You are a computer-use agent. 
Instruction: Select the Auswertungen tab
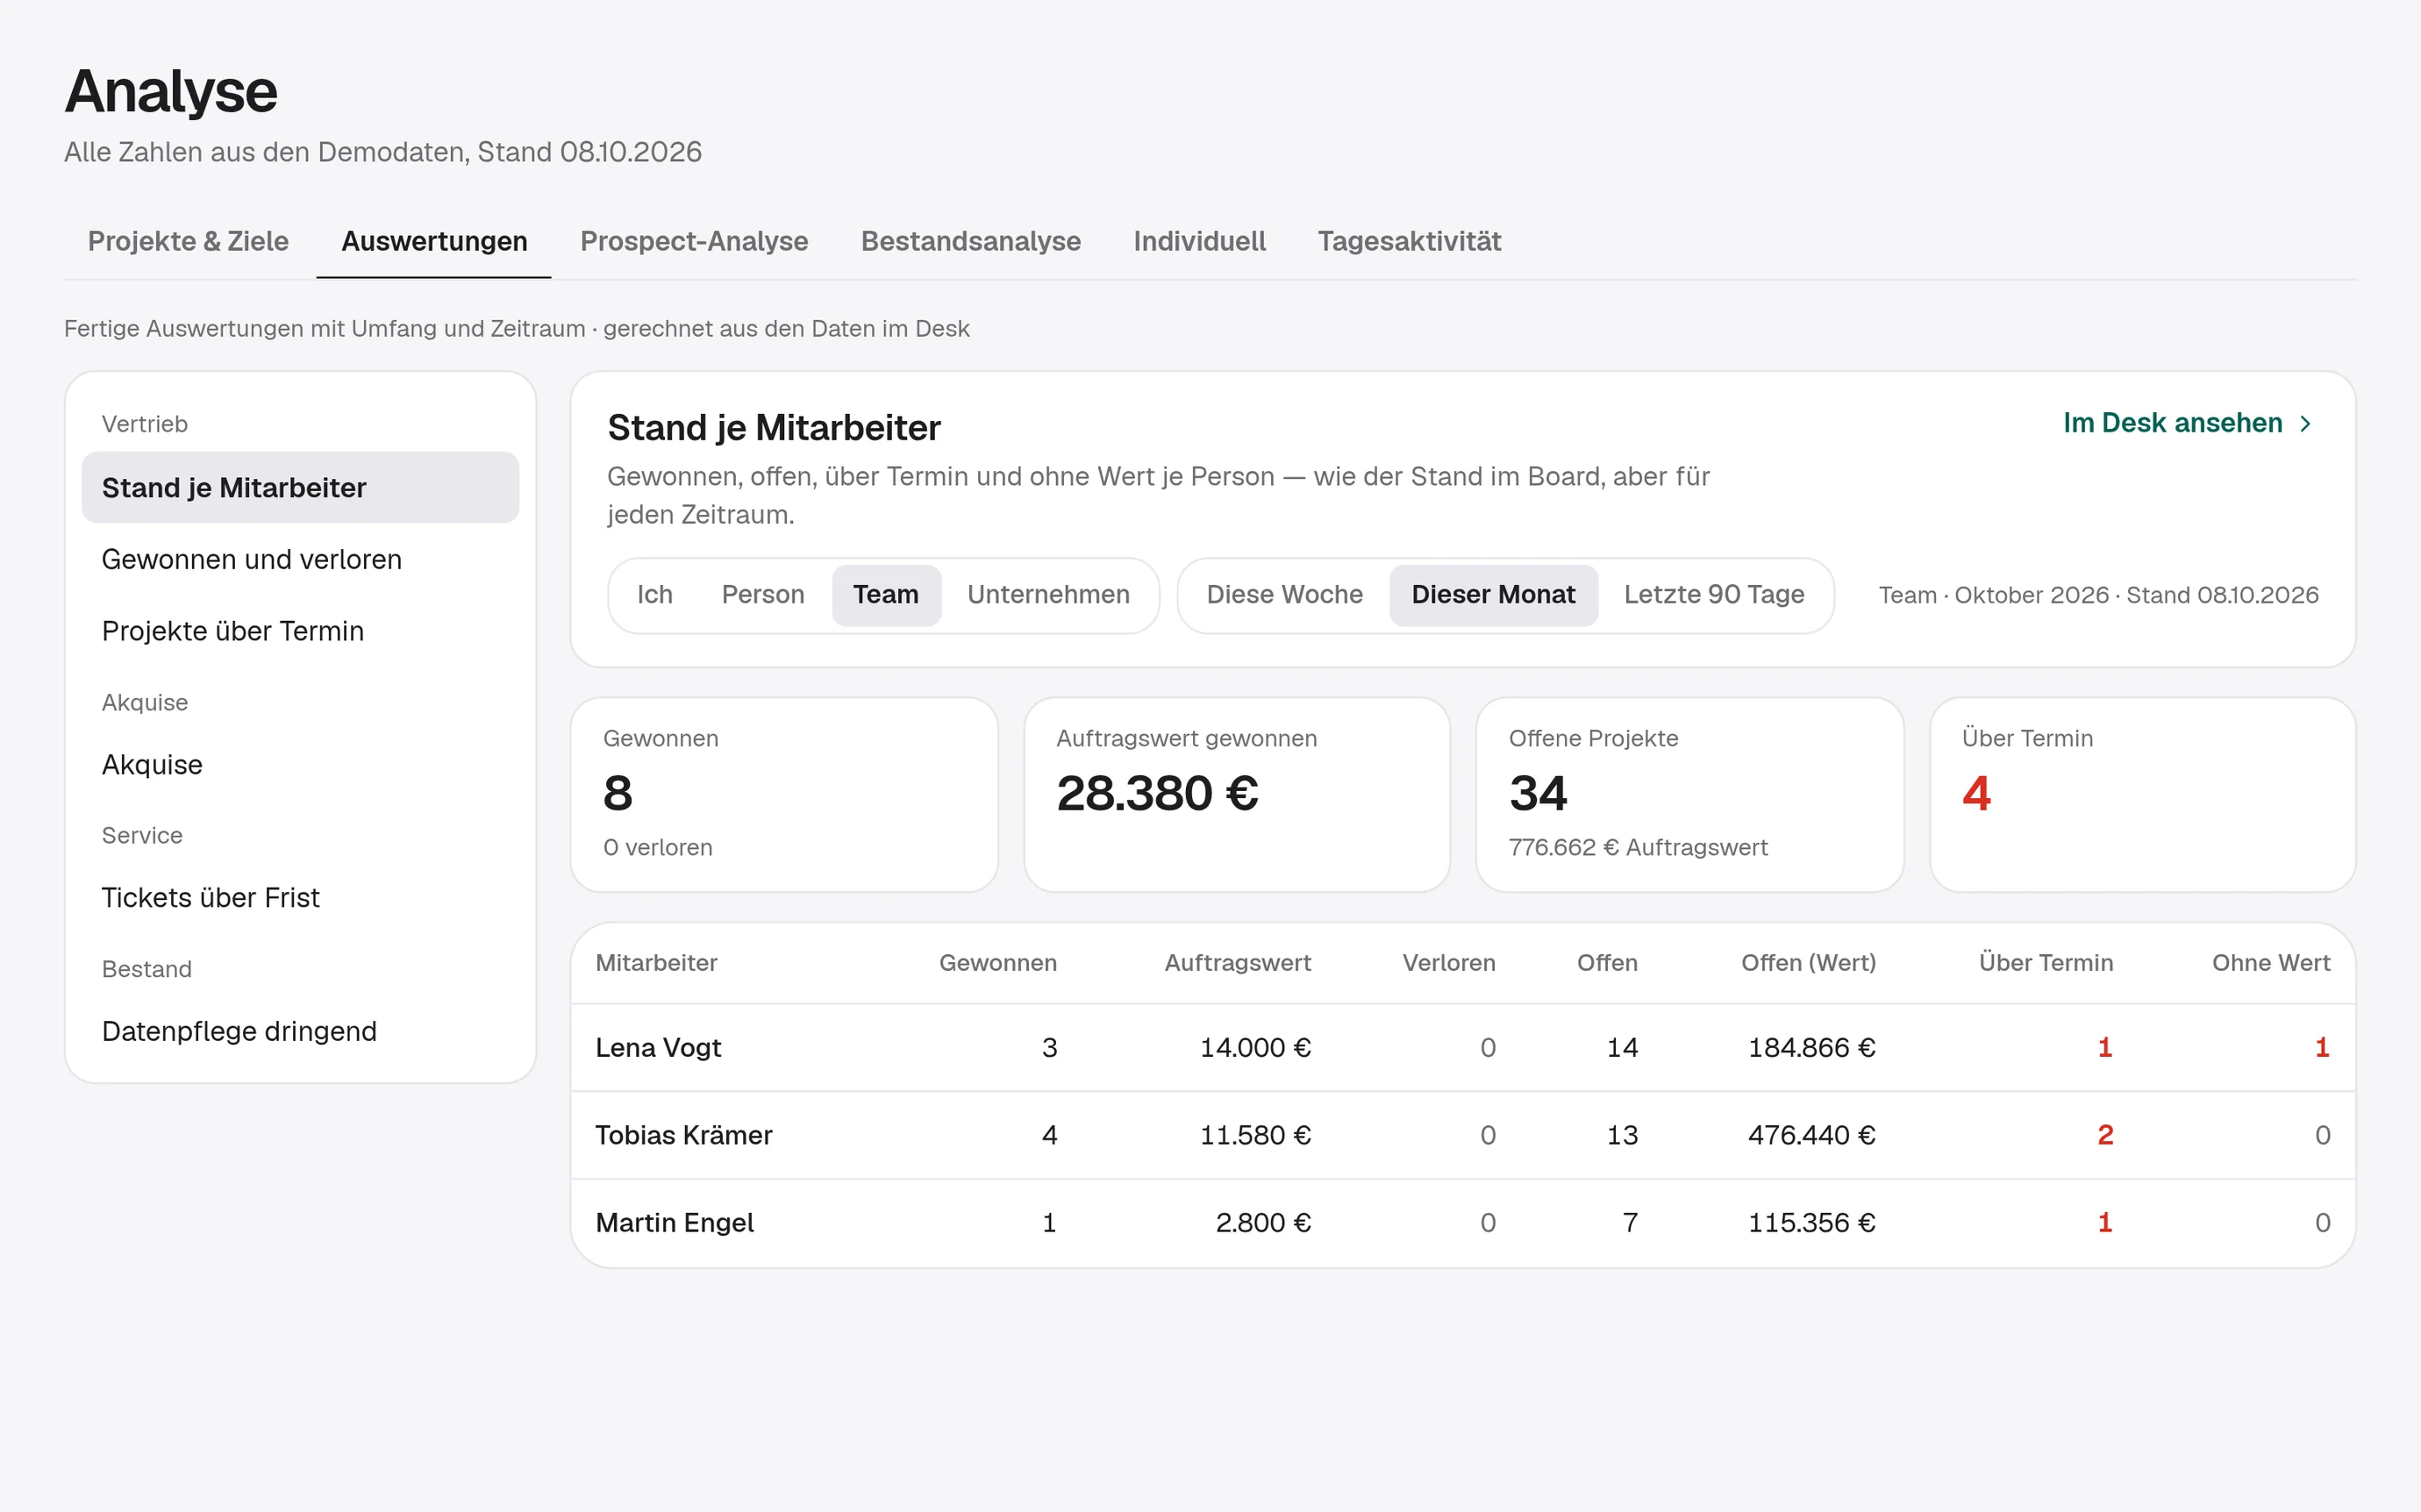(434, 241)
